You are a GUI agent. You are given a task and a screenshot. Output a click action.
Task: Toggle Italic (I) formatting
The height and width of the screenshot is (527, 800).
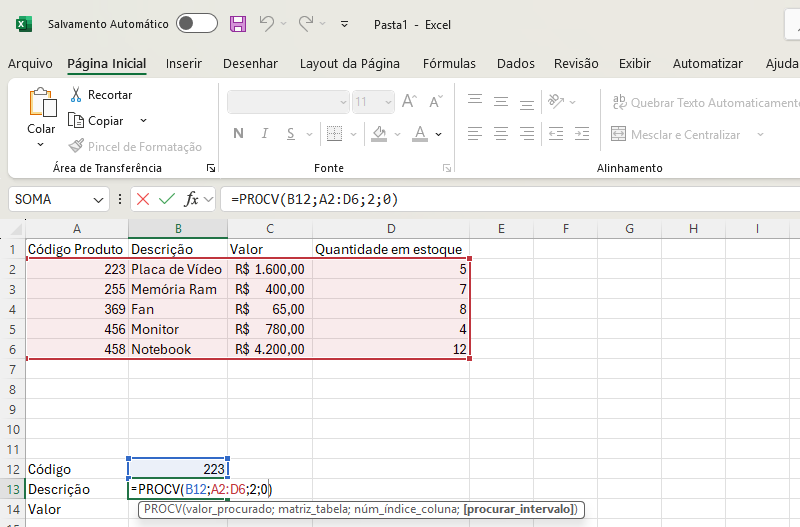coord(264,134)
